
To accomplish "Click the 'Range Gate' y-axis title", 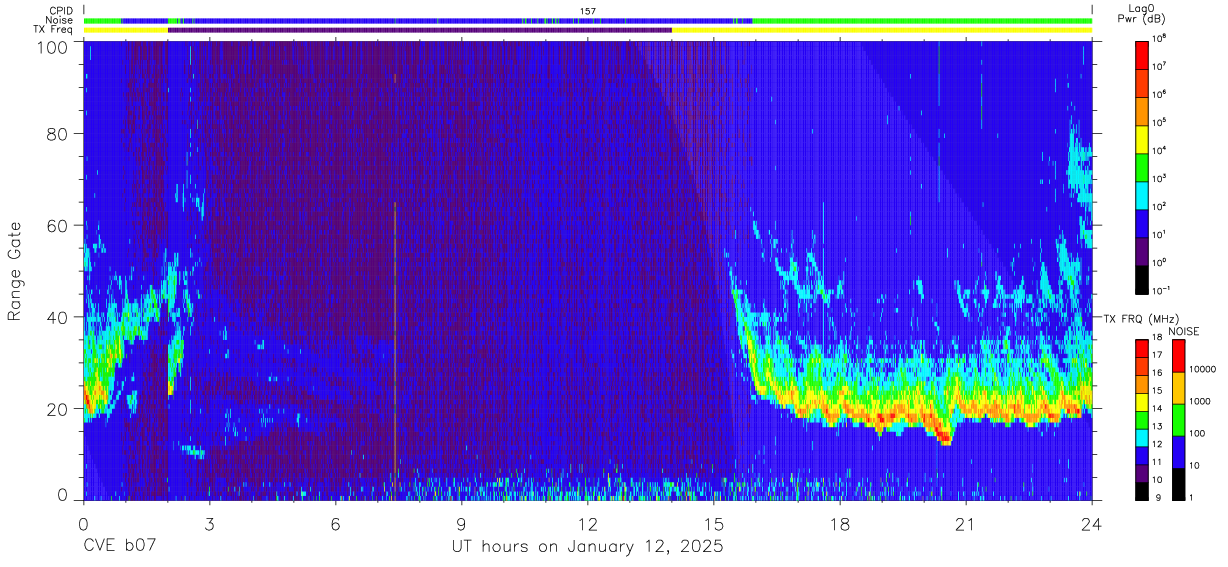I will click(15, 270).
